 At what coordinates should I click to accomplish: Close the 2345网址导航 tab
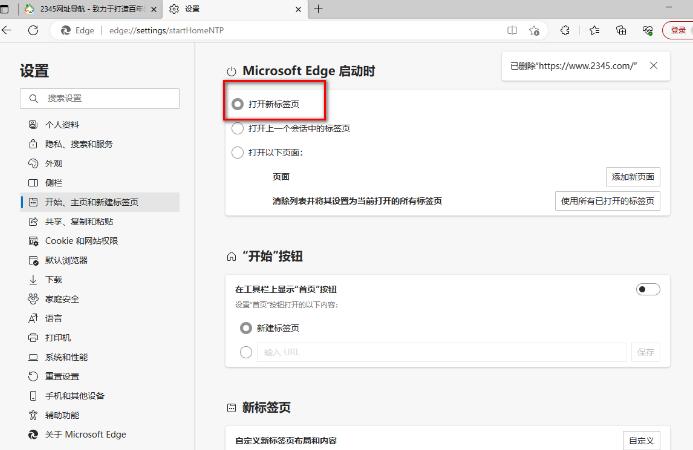153,9
